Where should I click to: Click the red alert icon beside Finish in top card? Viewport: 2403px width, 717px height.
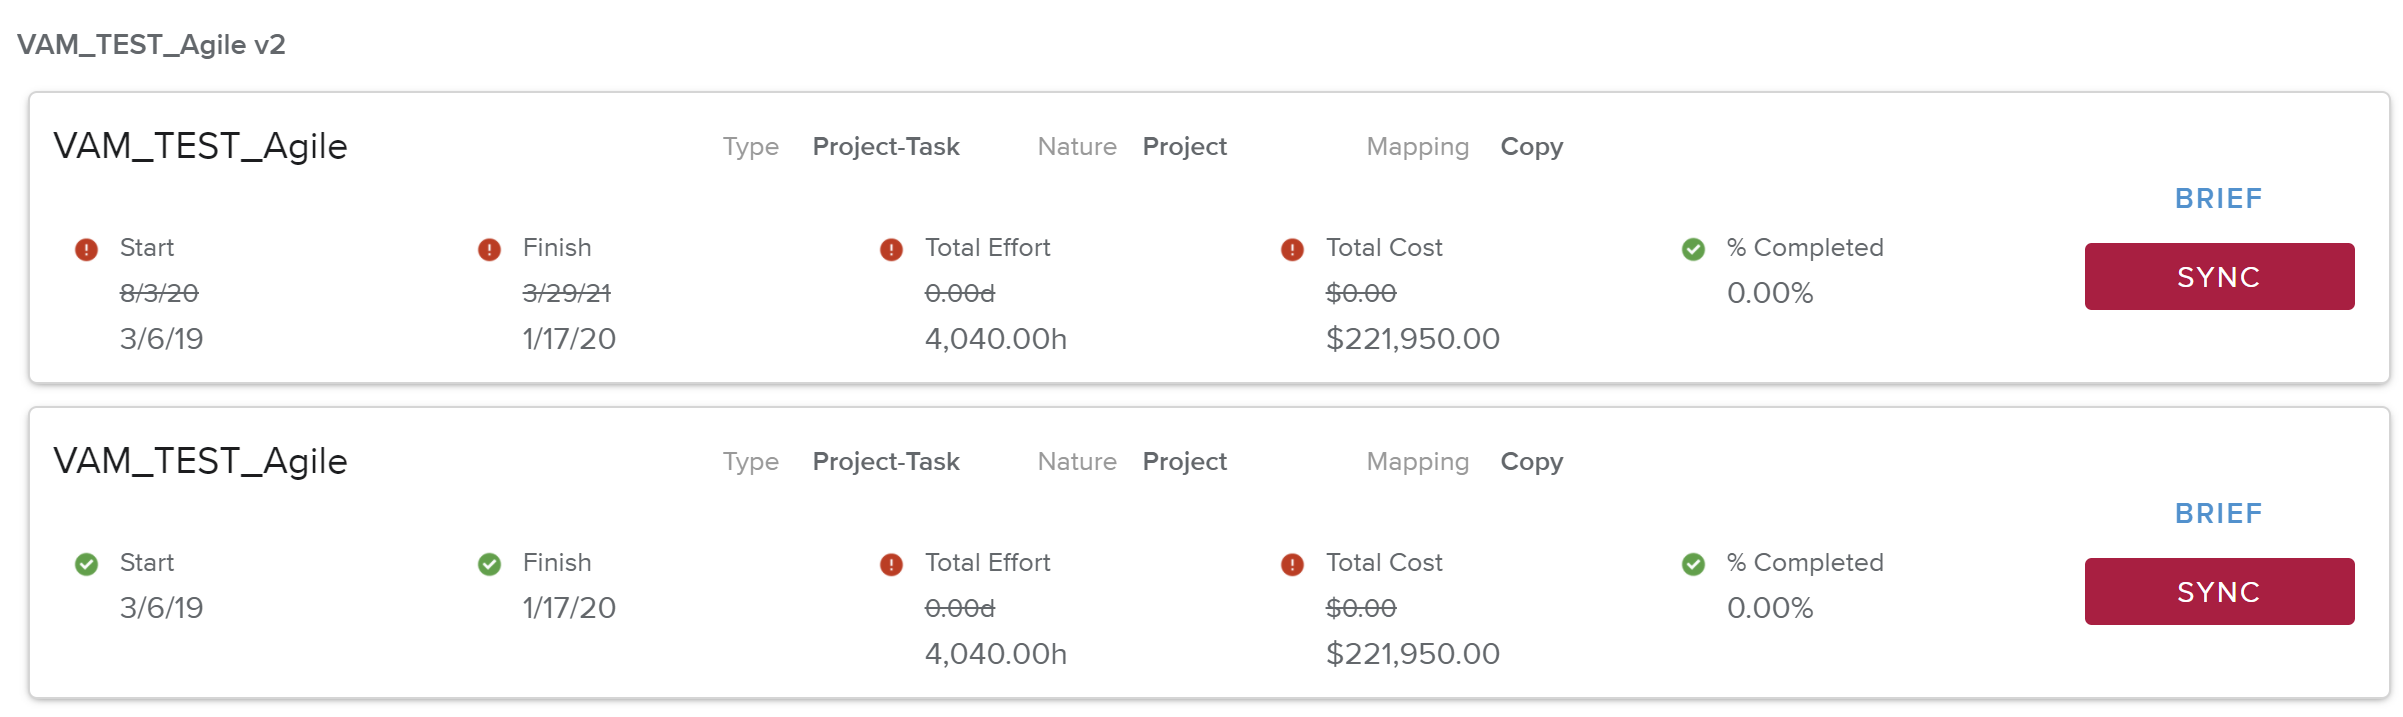point(489,249)
